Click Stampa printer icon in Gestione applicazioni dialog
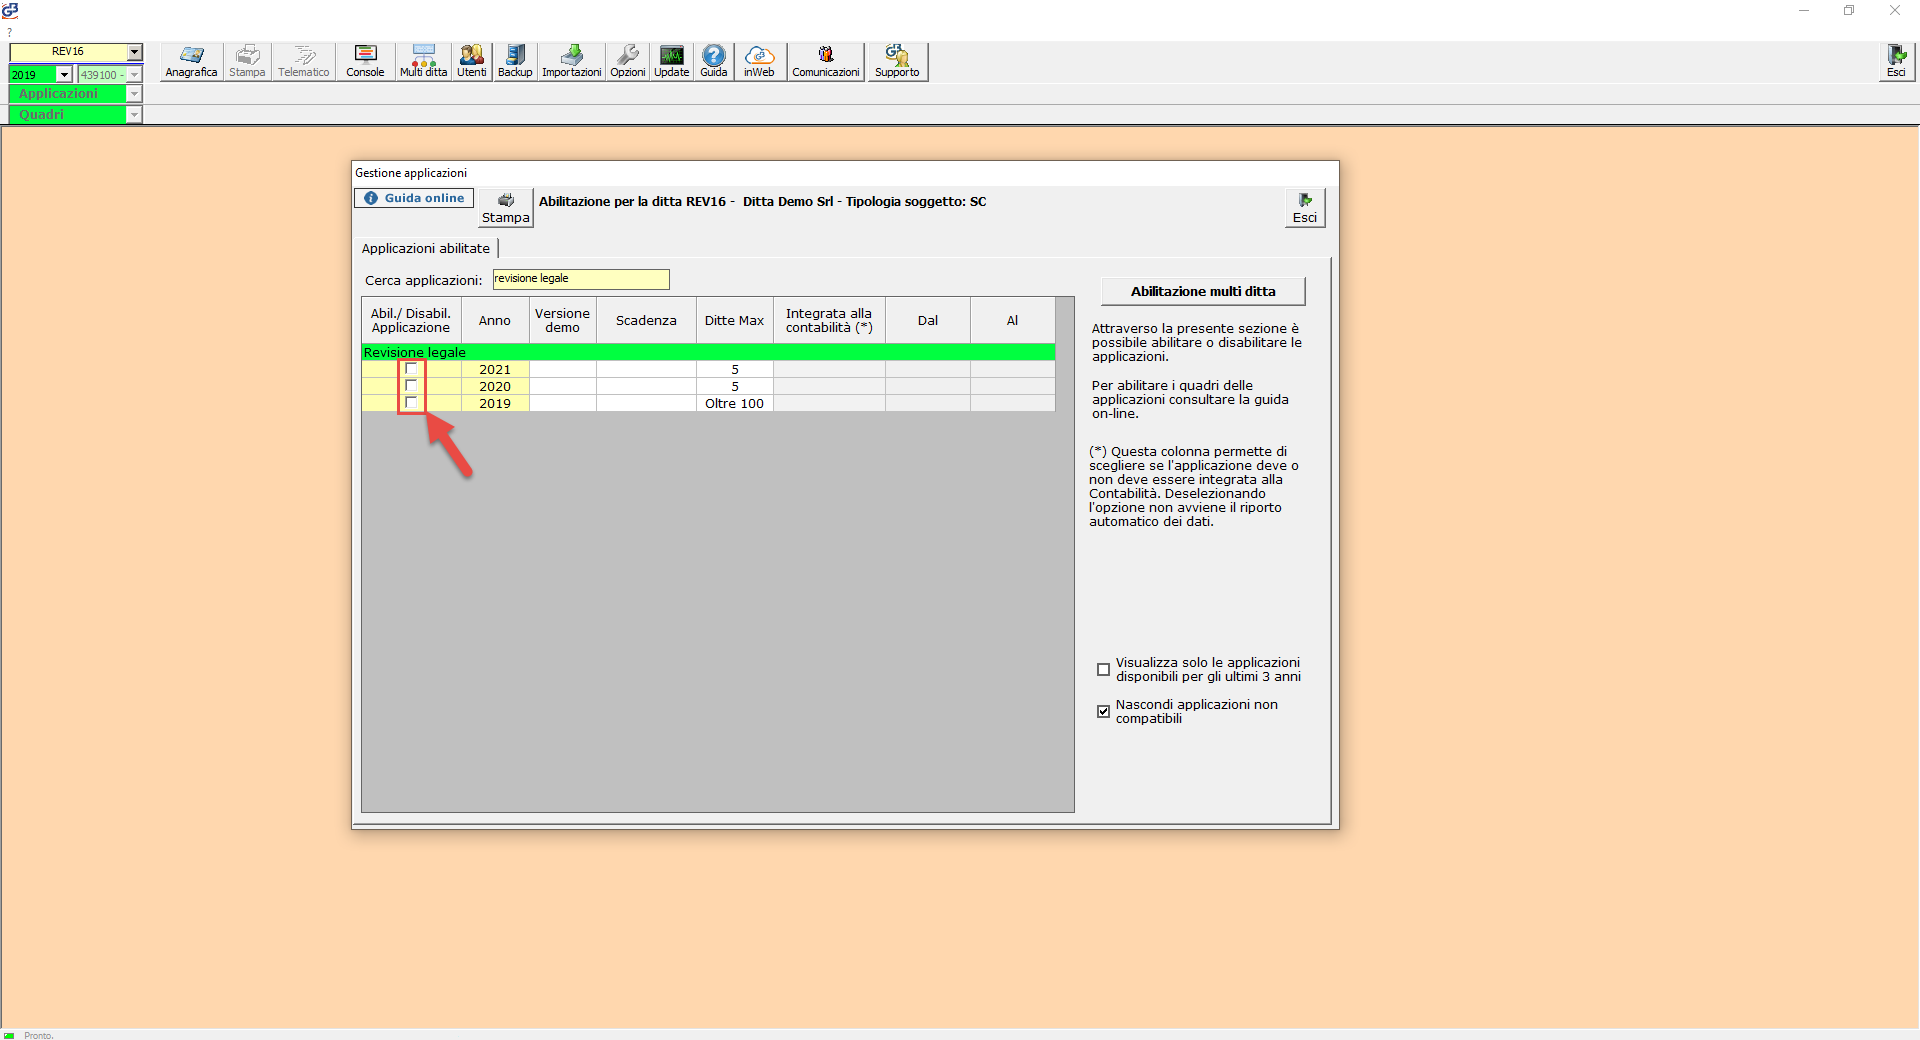The image size is (1920, 1040). point(506,208)
